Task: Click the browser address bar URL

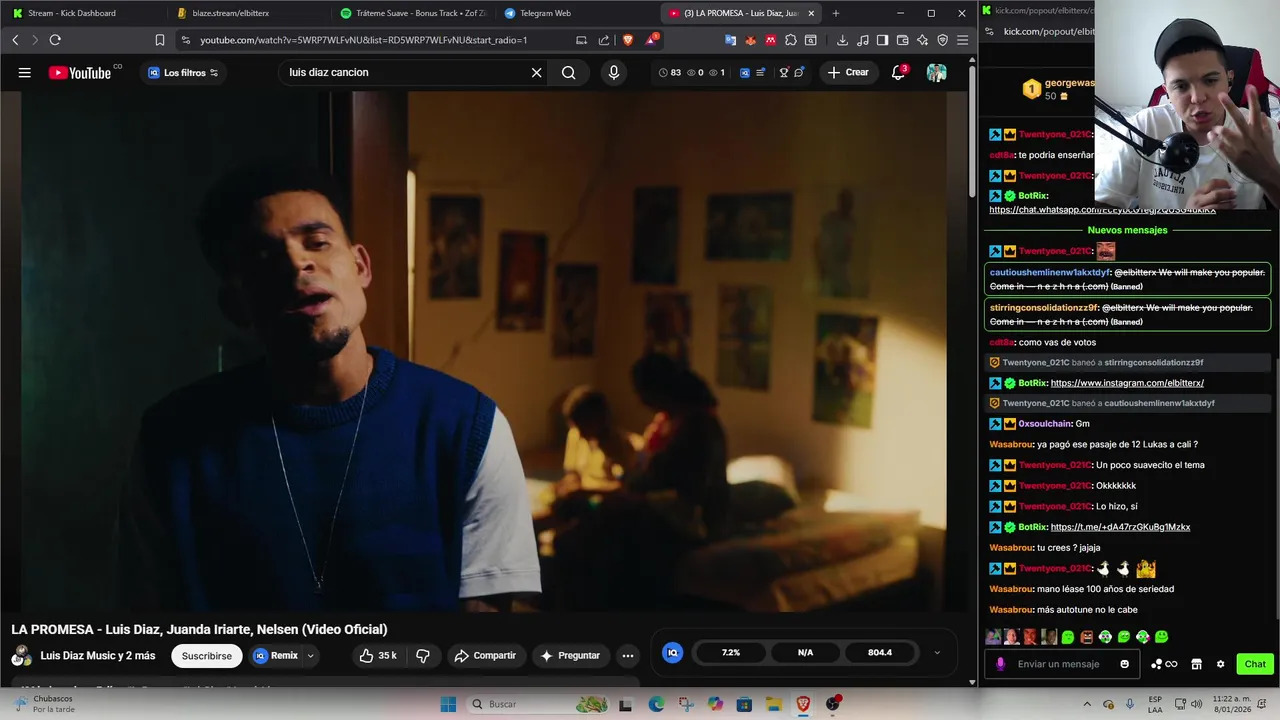Action: click(x=363, y=40)
